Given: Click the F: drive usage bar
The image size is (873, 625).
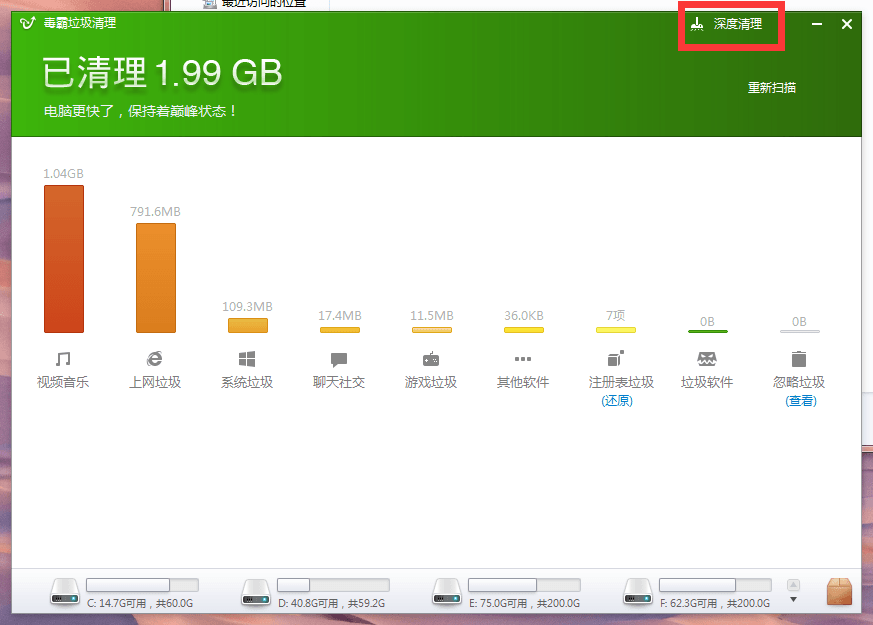Looking at the screenshot, I should tap(715, 585).
